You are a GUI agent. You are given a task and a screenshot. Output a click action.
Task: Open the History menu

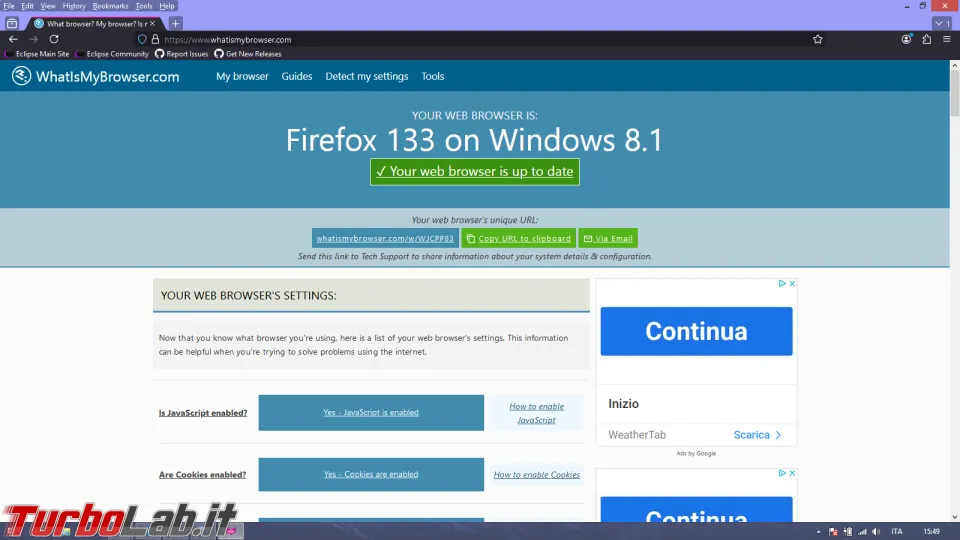tap(74, 6)
